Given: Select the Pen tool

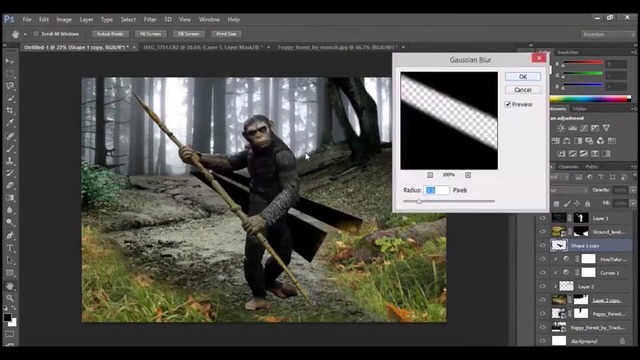Looking at the screenshot, I should click(x=10, y=236).
